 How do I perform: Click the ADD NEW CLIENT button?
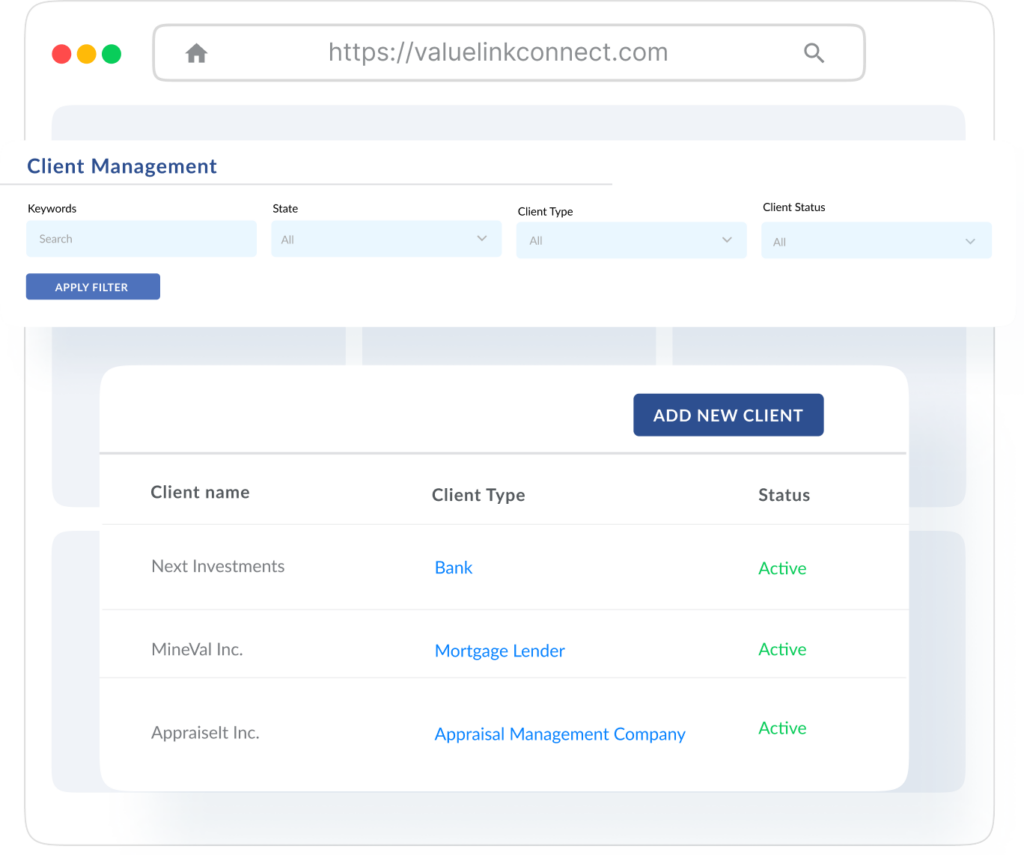coord(728,414)
